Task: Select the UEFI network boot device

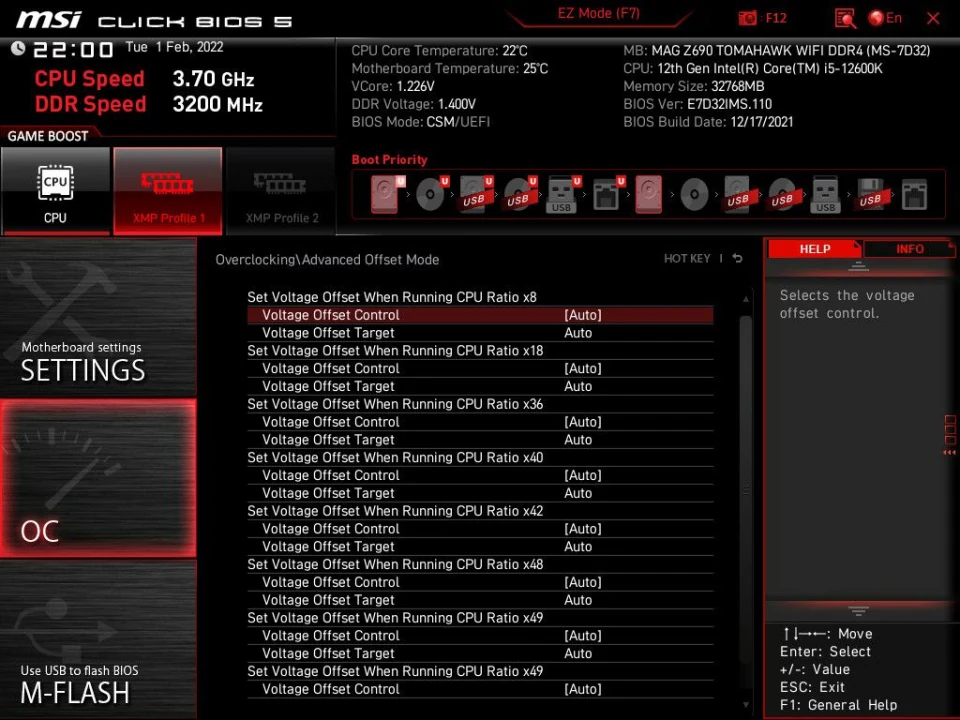Action: (x=608, y=195)
